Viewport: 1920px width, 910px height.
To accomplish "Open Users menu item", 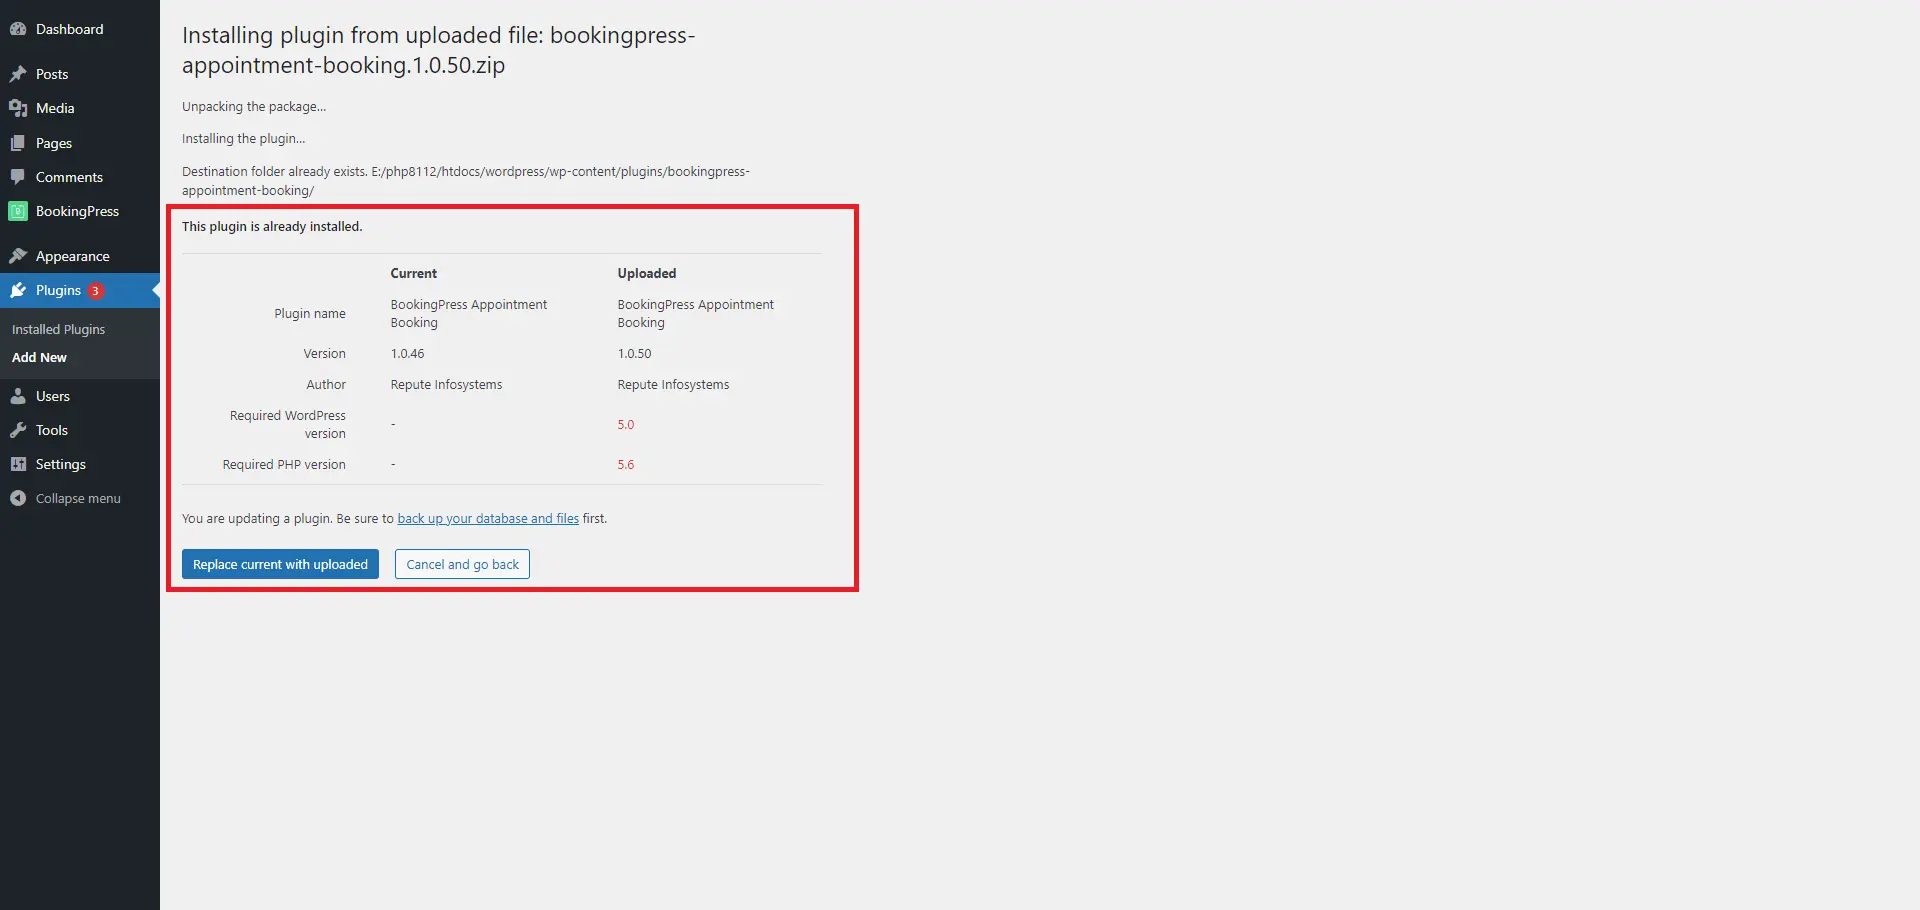I will 80,396.
